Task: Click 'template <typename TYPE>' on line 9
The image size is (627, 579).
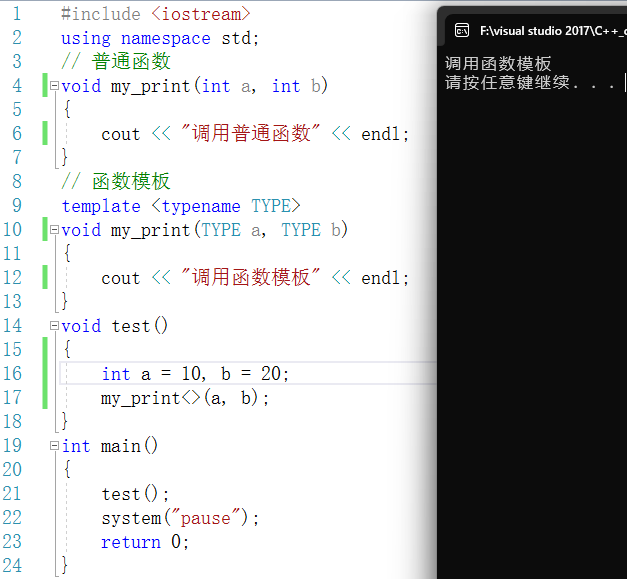Action: (x=181, y=206)
